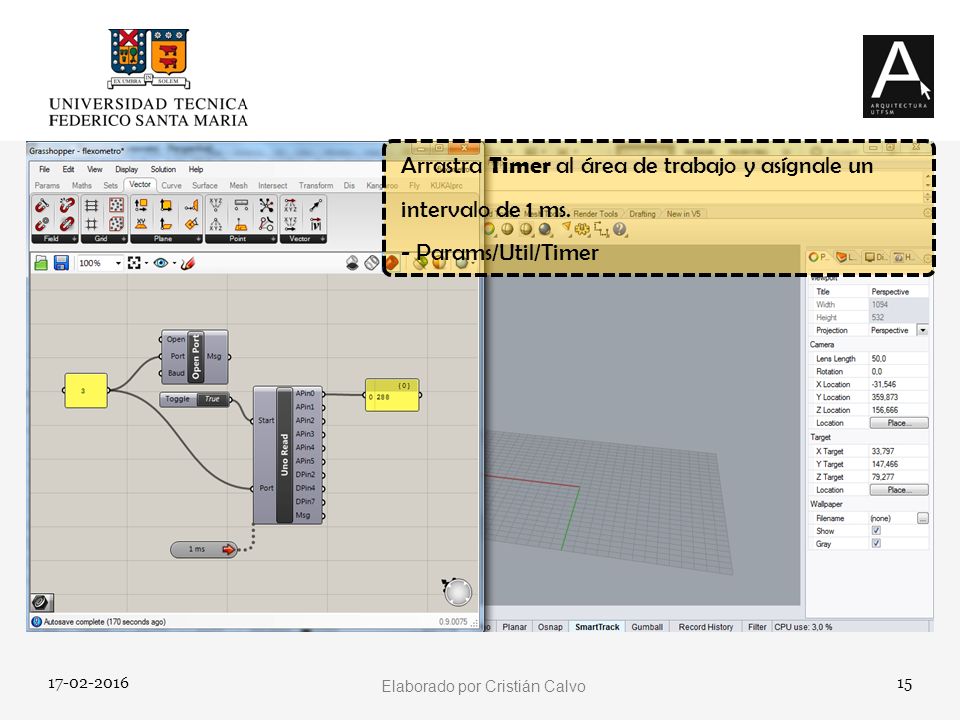The height and width of the screenshot is (720, 960).
Task: Select the Open Port component
Action: (x=195, y=356)
